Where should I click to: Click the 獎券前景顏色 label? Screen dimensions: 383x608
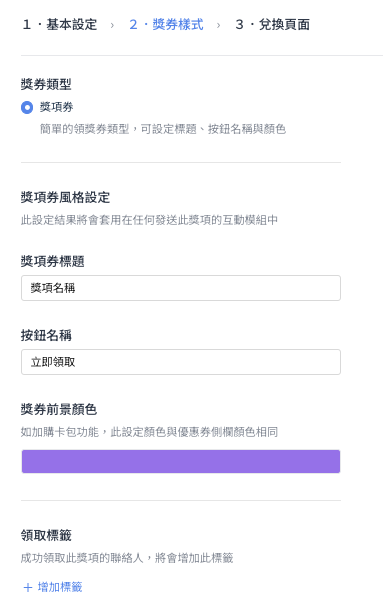[59, 409]
